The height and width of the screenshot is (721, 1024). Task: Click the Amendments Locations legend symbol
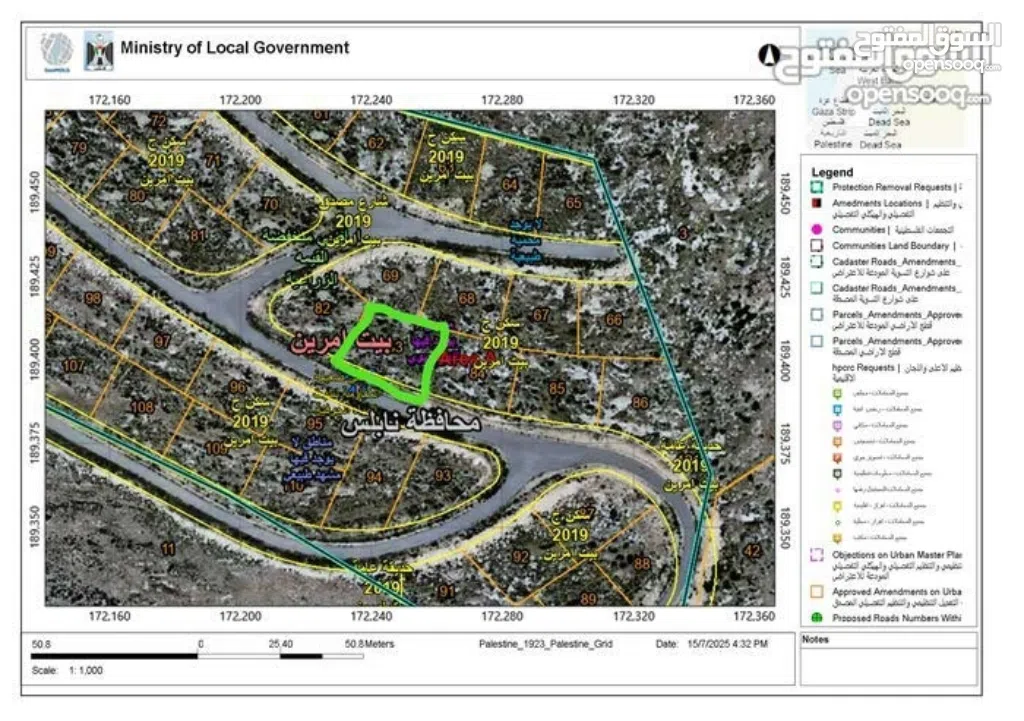817,203
